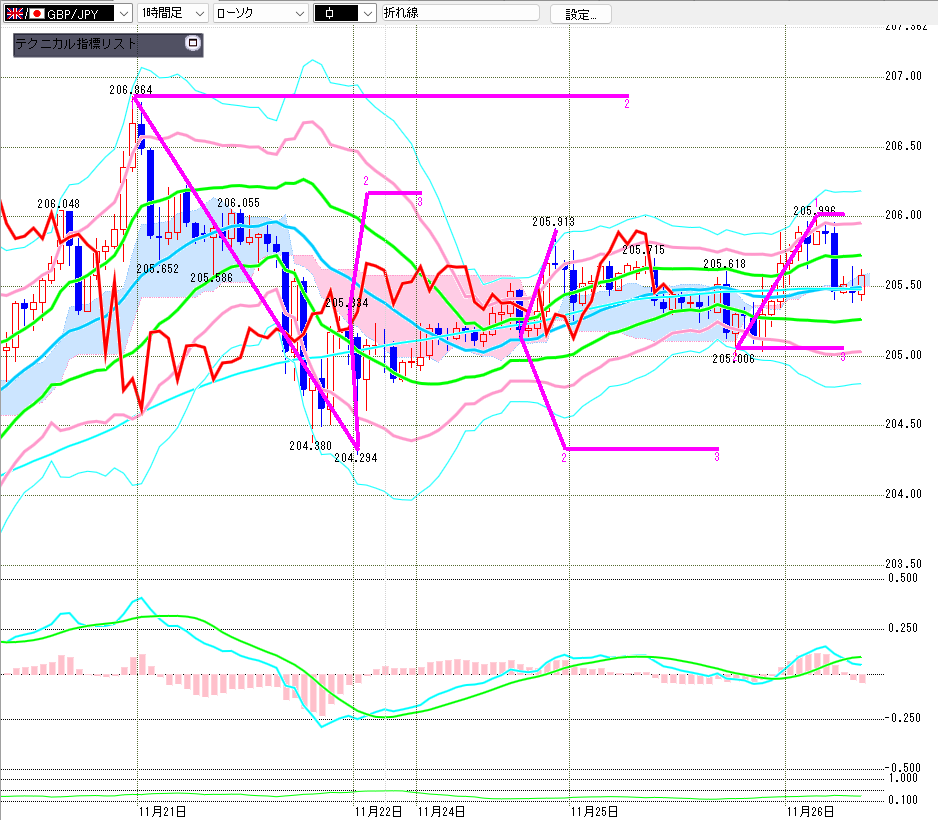The image size is (938, 820).
Task: Click the 中 symbol in black selector
Action: point(335,13)
